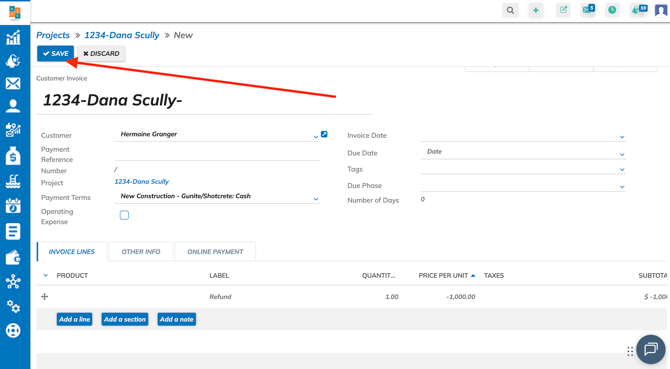Switch to the OTHER INFO tab

tap(141, 252)
